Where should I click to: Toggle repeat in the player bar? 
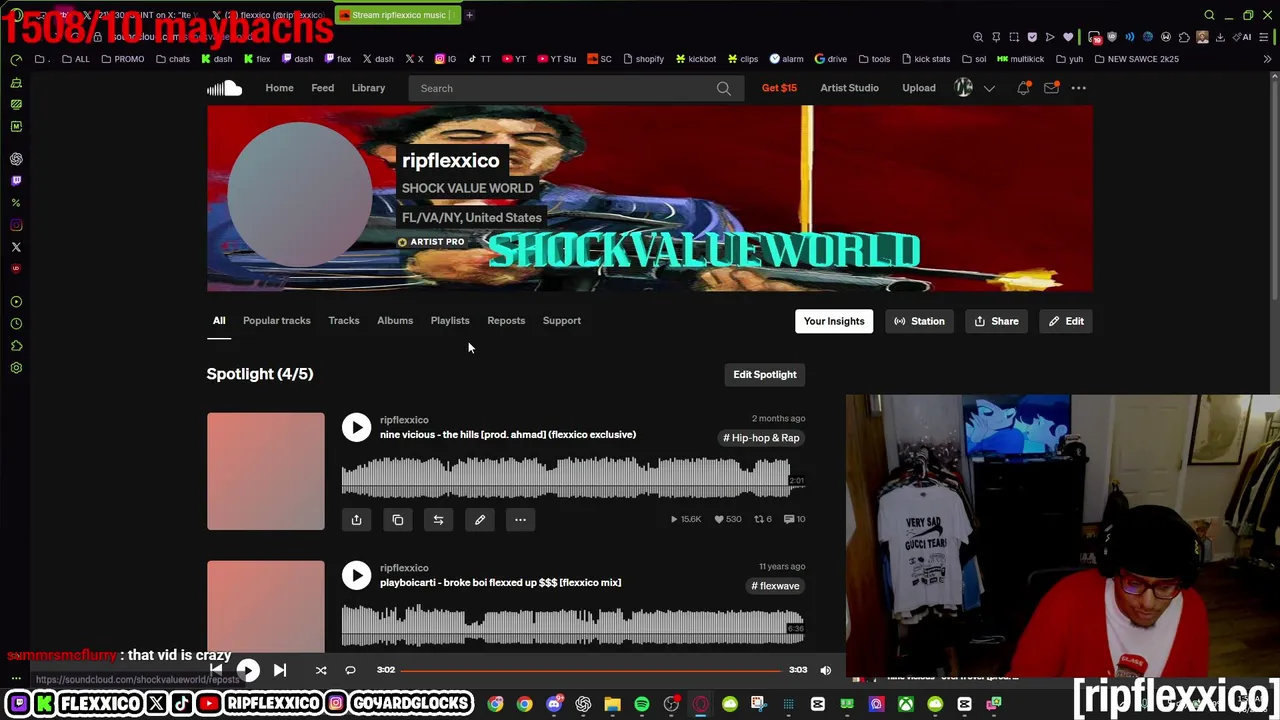click(350, 670)
